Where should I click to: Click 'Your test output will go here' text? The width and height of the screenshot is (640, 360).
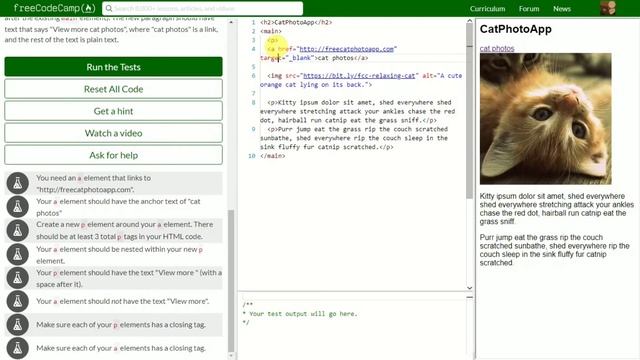(x=303, y=313)
